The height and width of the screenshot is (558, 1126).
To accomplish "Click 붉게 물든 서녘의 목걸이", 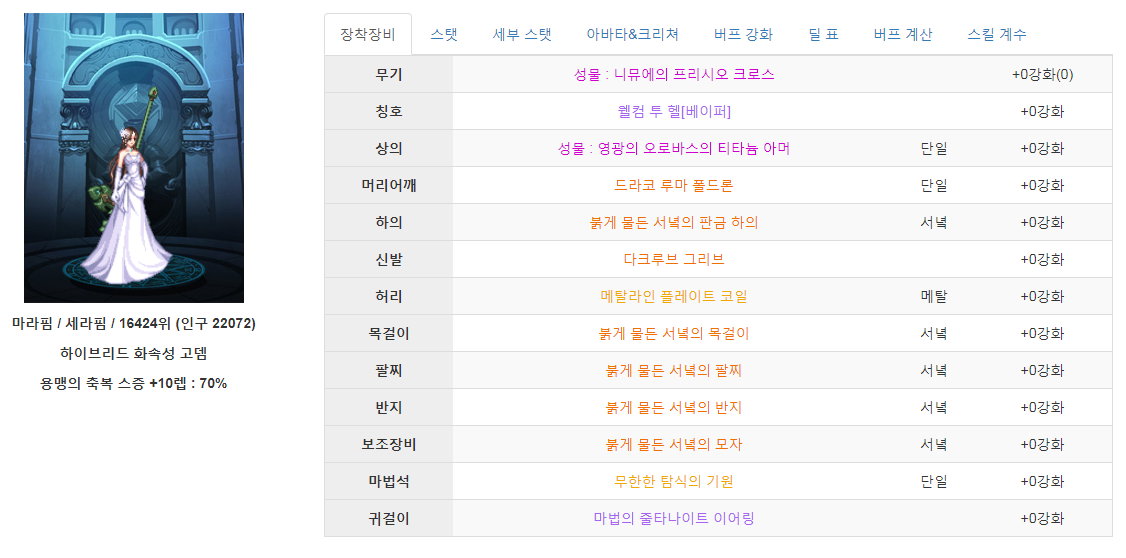I will [x=674, y=333].
